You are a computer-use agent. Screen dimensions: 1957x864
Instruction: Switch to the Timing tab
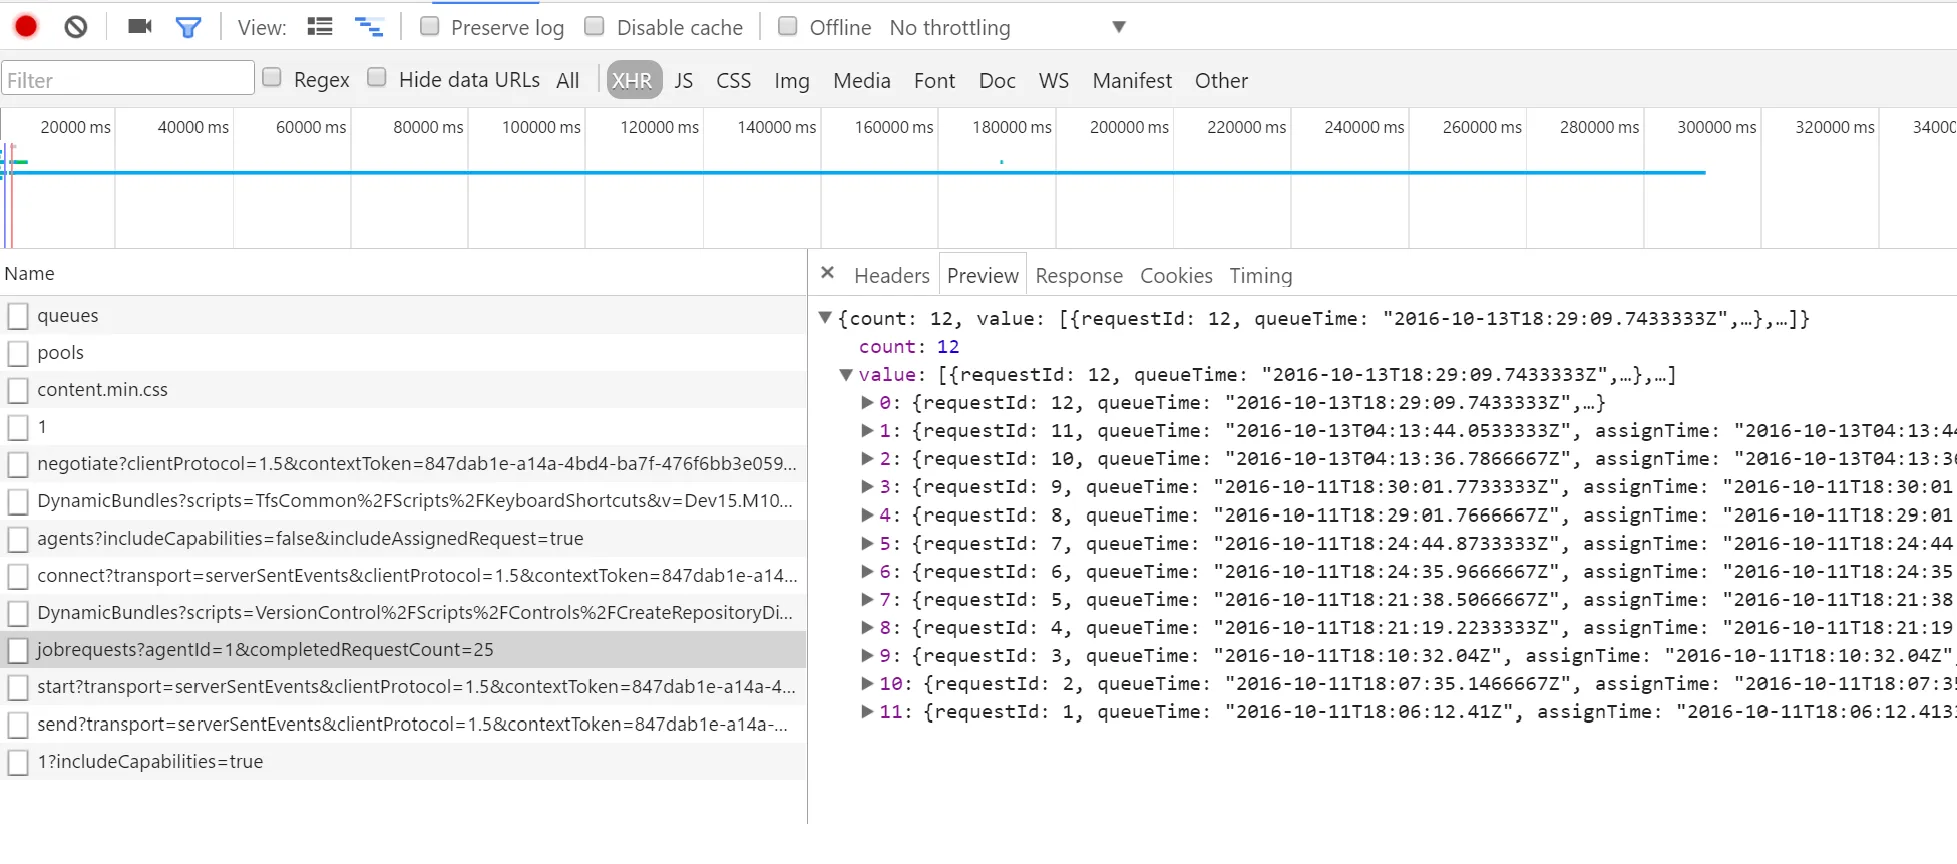pyautogui.click(x=1260, y=276)
